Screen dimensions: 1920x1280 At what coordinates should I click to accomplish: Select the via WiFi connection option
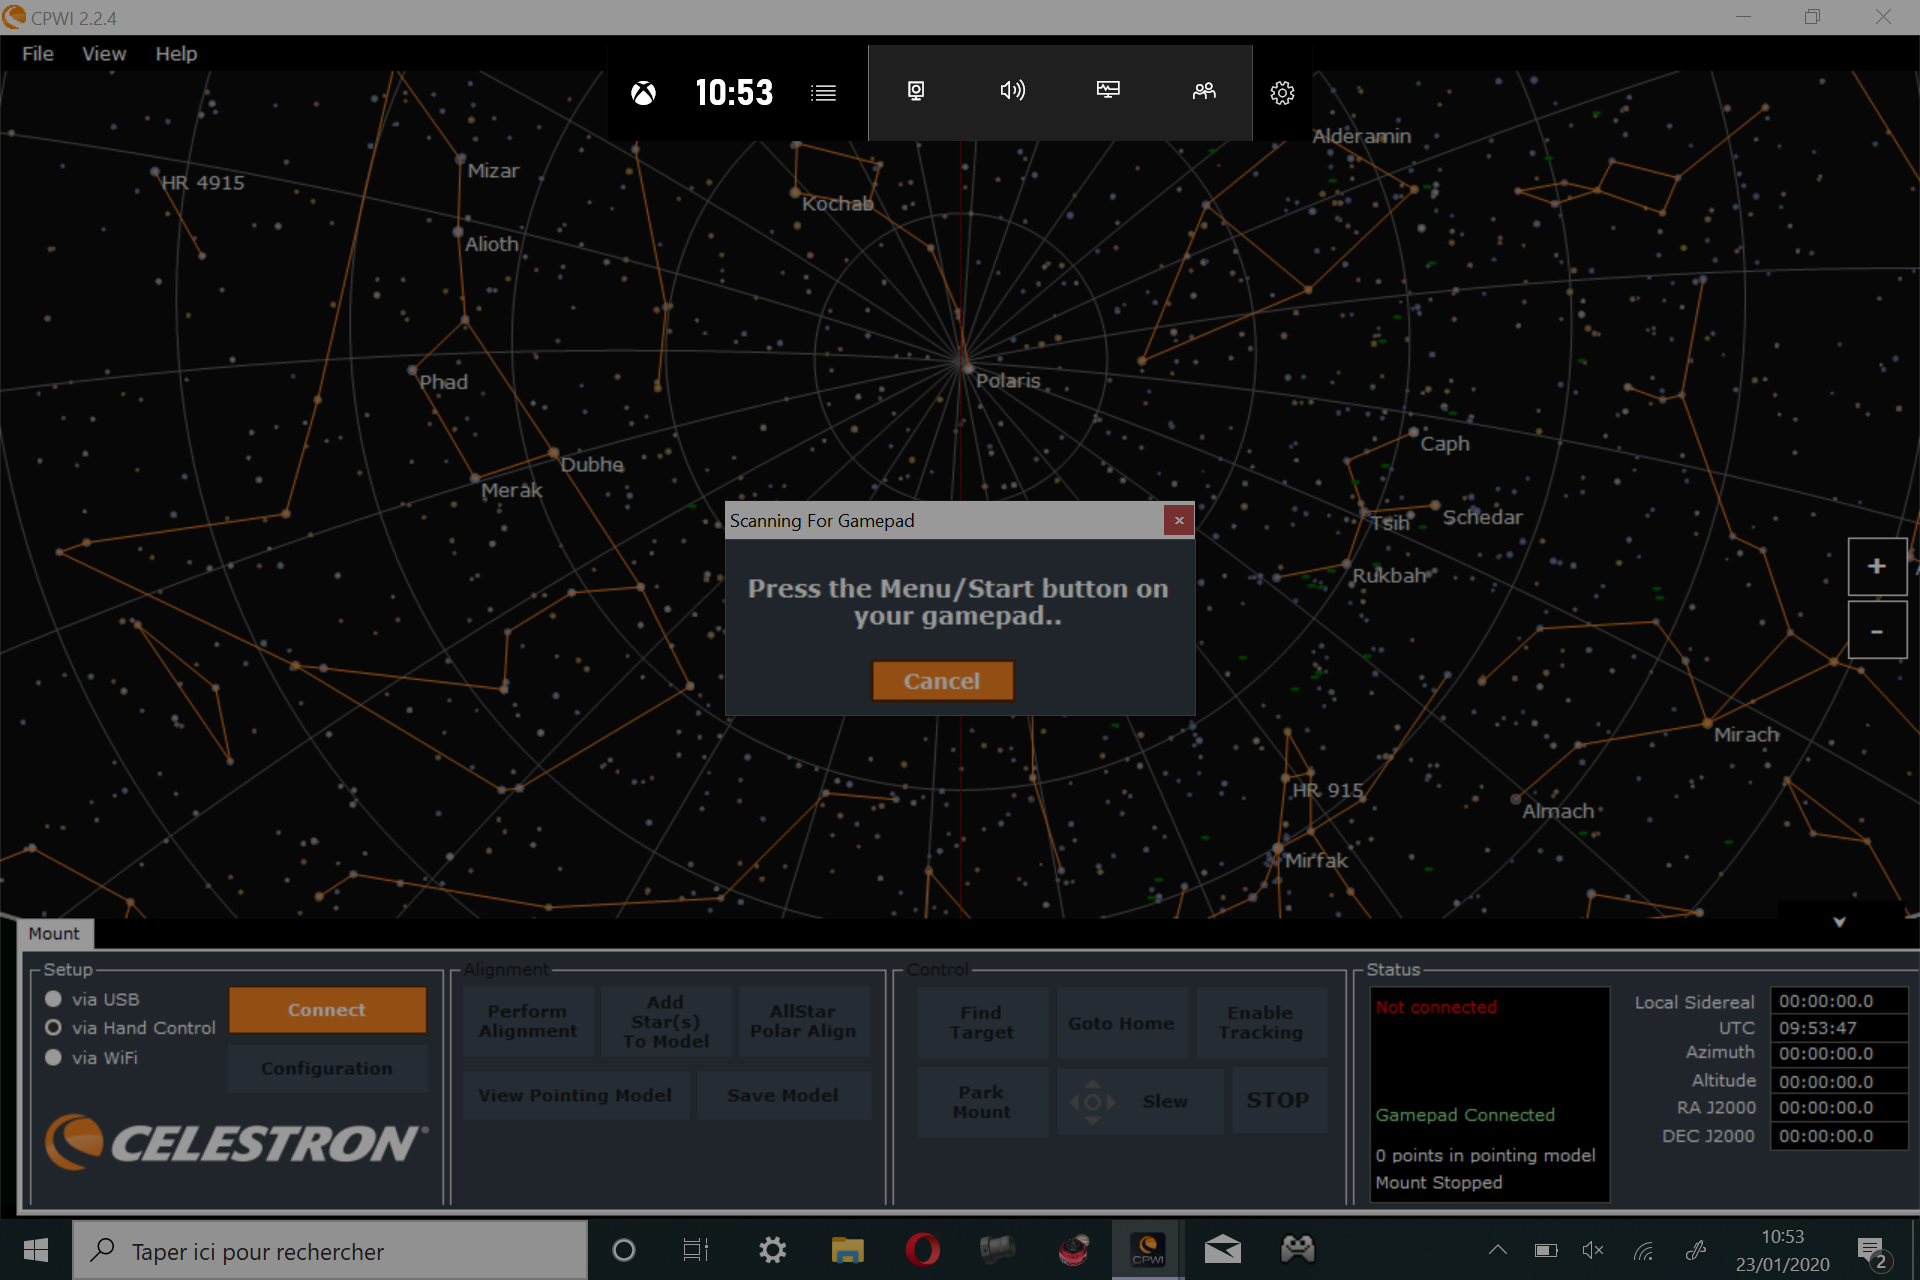(53, 1058)
